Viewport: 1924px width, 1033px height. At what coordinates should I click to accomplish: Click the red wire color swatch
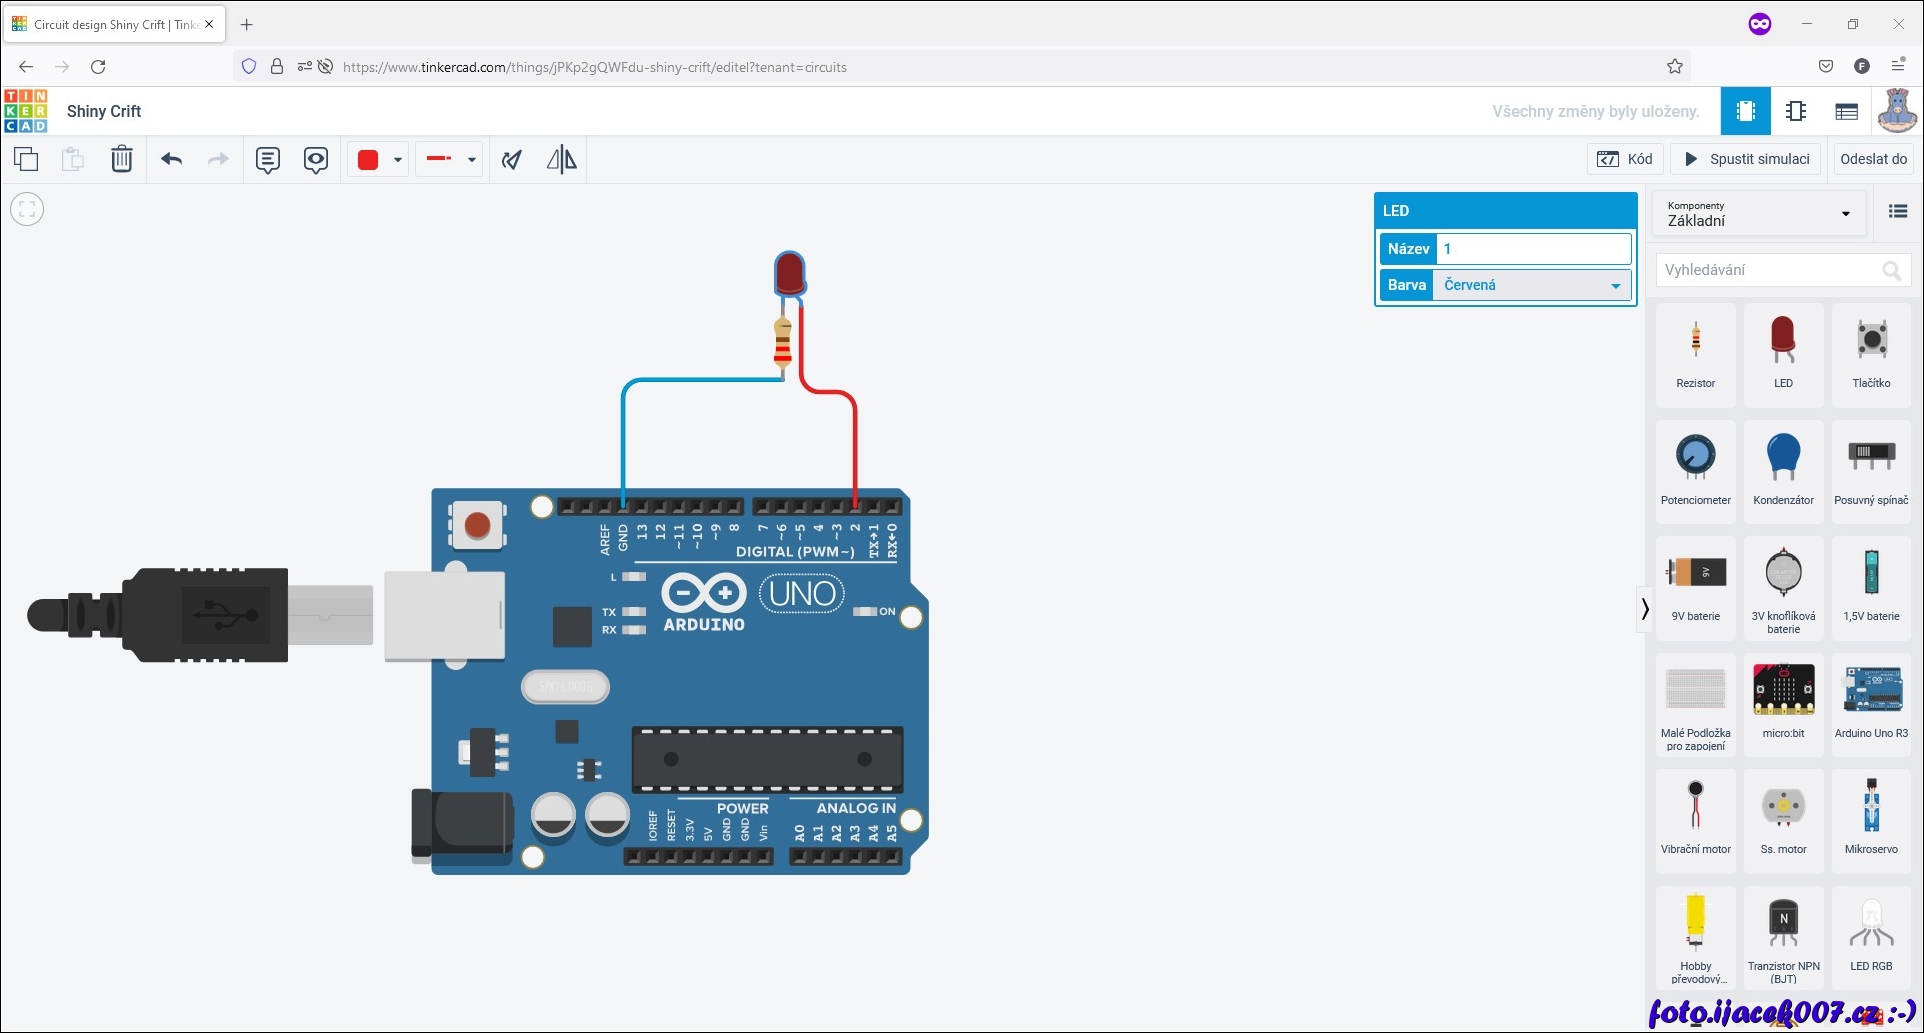(368, 159)
